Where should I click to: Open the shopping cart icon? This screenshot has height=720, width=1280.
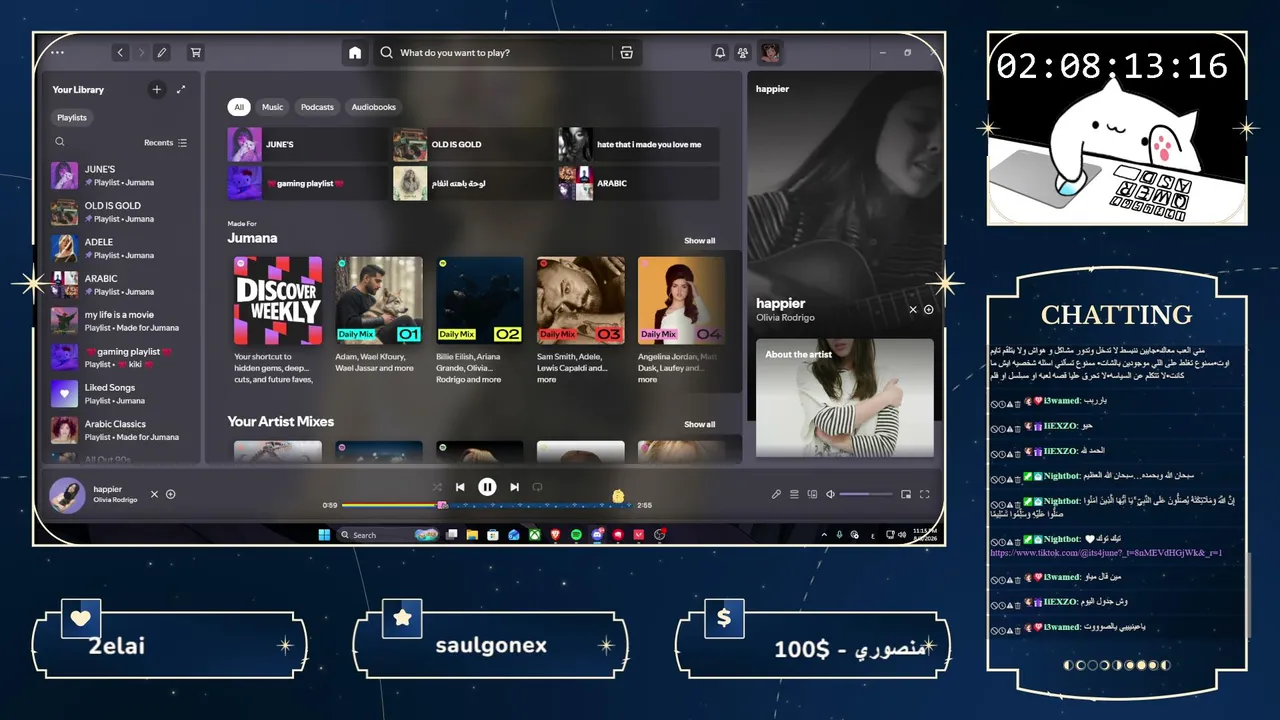click(x=196, y=53)
